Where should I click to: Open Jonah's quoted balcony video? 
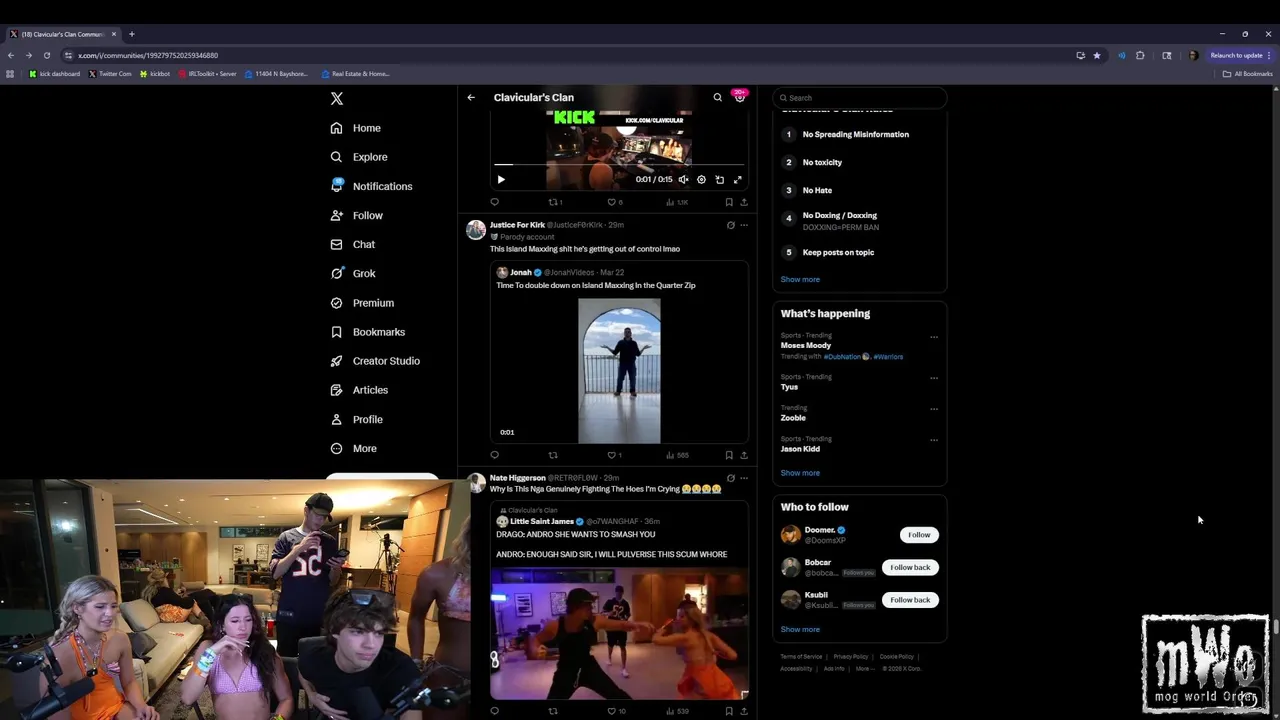click(x=619, y=370)
